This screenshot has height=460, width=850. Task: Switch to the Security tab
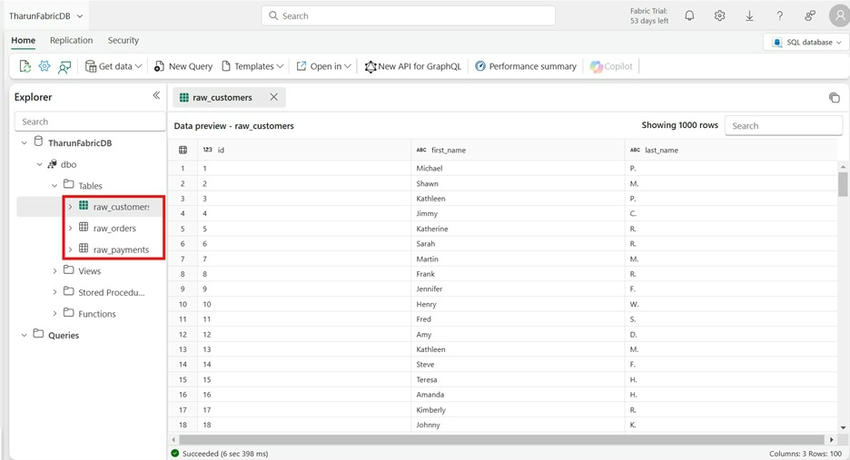(x=123, y=41)
